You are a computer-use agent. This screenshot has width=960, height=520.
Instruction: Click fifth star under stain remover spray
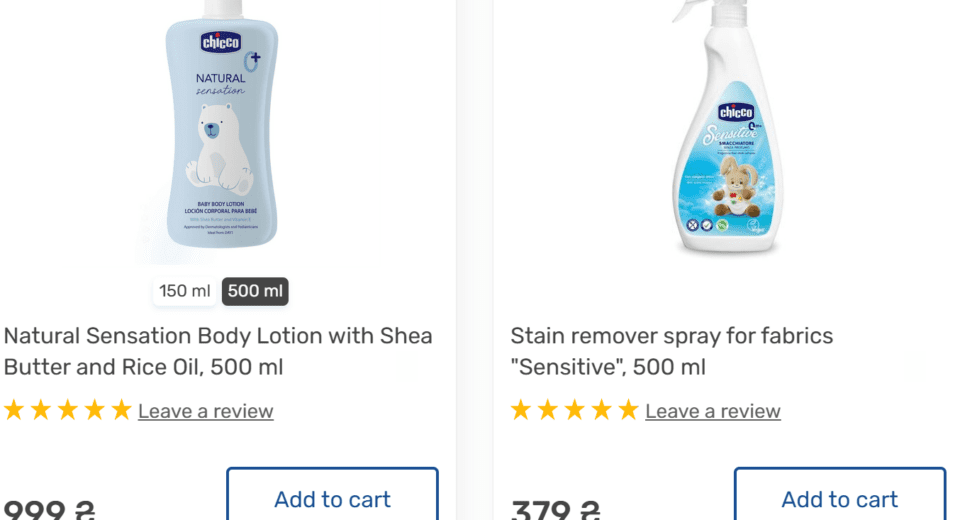[x=628, y=410]
